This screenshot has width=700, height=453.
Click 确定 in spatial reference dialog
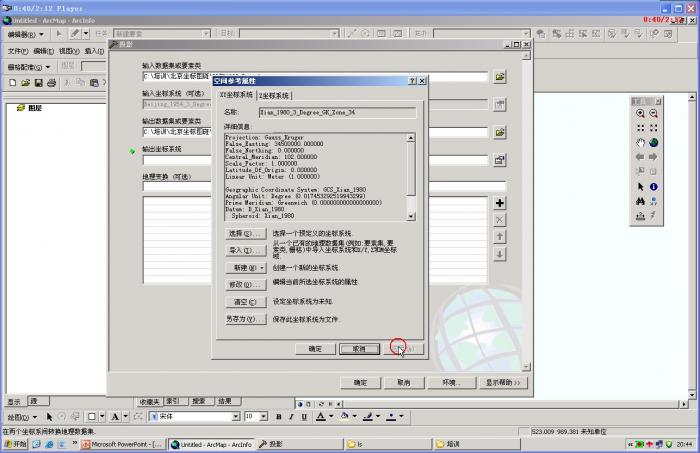(315, 349)
